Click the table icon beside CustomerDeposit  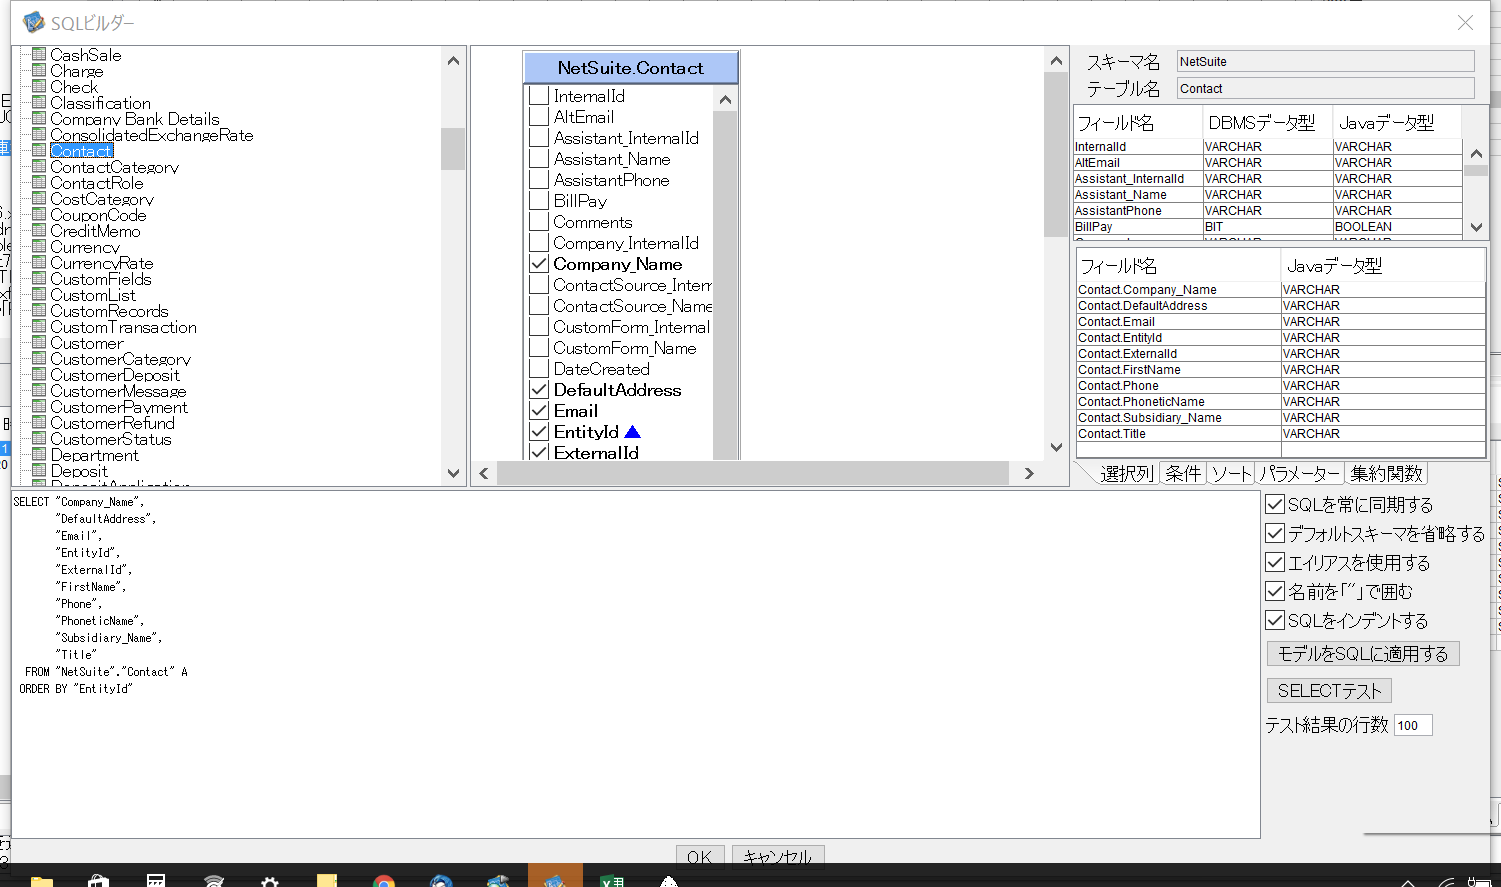[39, 374]
